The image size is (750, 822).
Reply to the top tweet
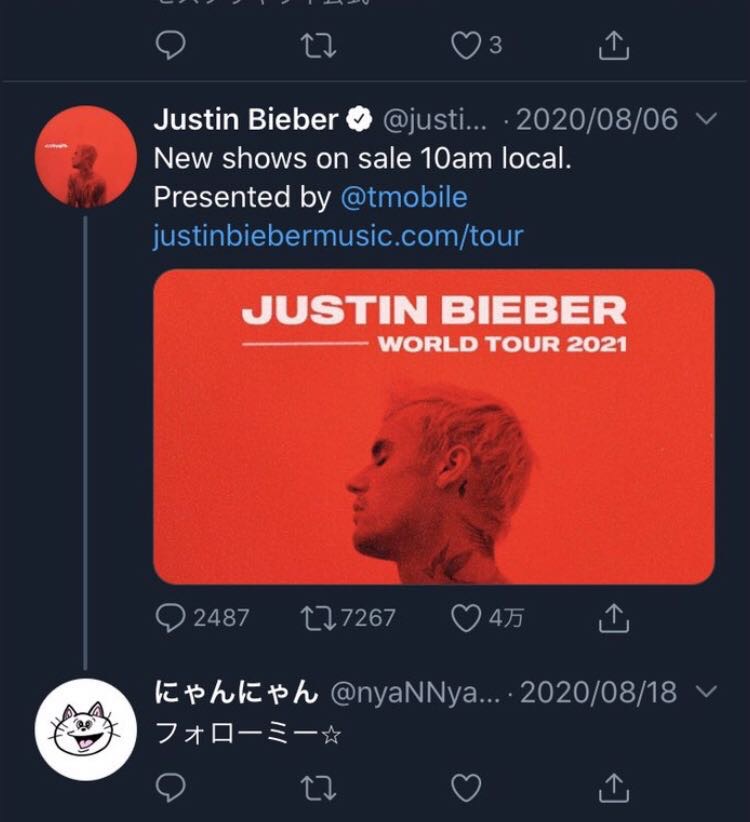(x=173, y=46)
